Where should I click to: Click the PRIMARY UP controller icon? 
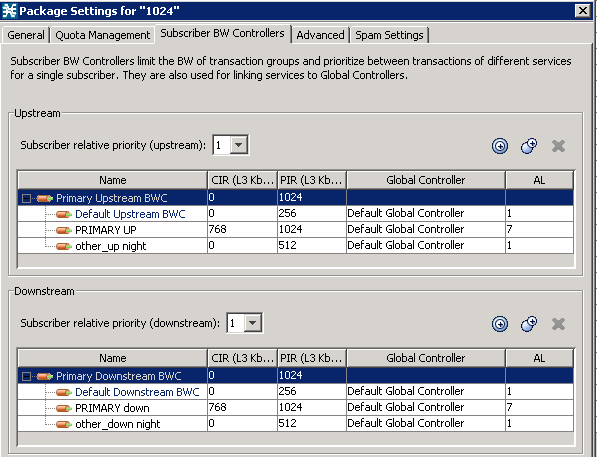(x=64, y=230)
